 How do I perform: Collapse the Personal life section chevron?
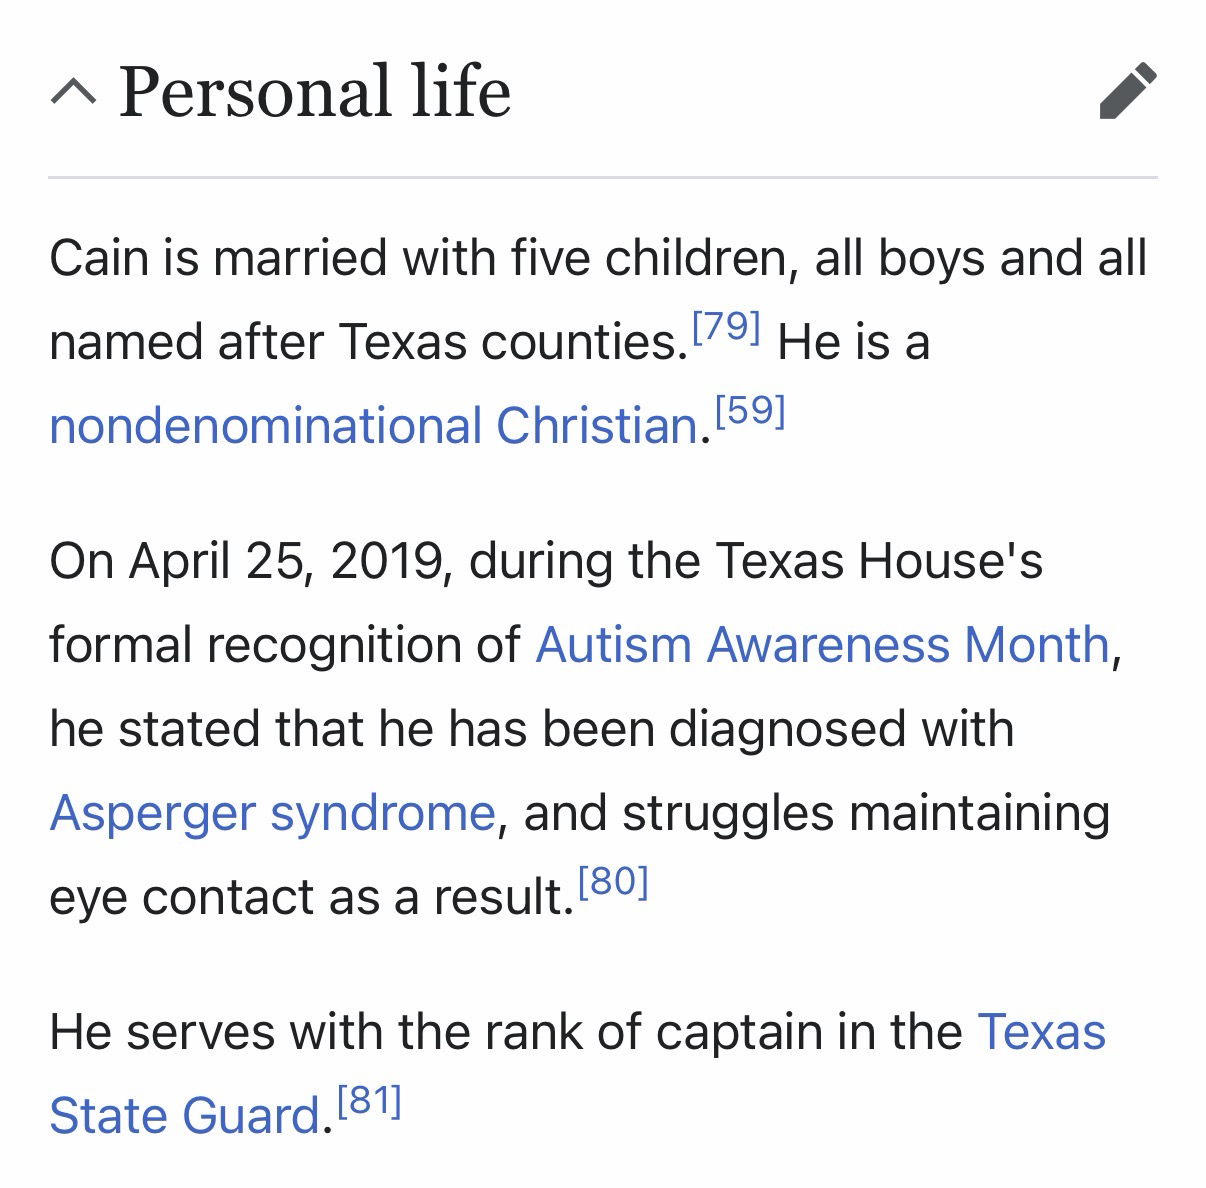tap(73, 93)
